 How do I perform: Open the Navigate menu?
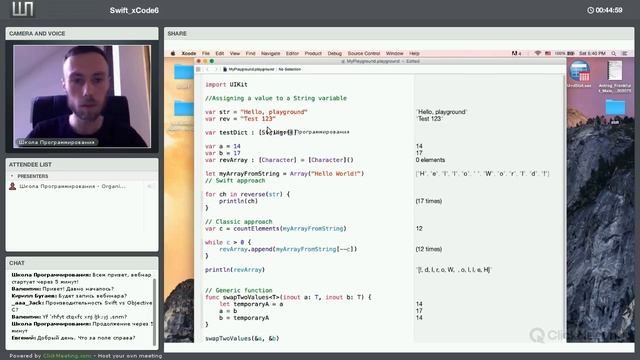(x=270, y=53)
